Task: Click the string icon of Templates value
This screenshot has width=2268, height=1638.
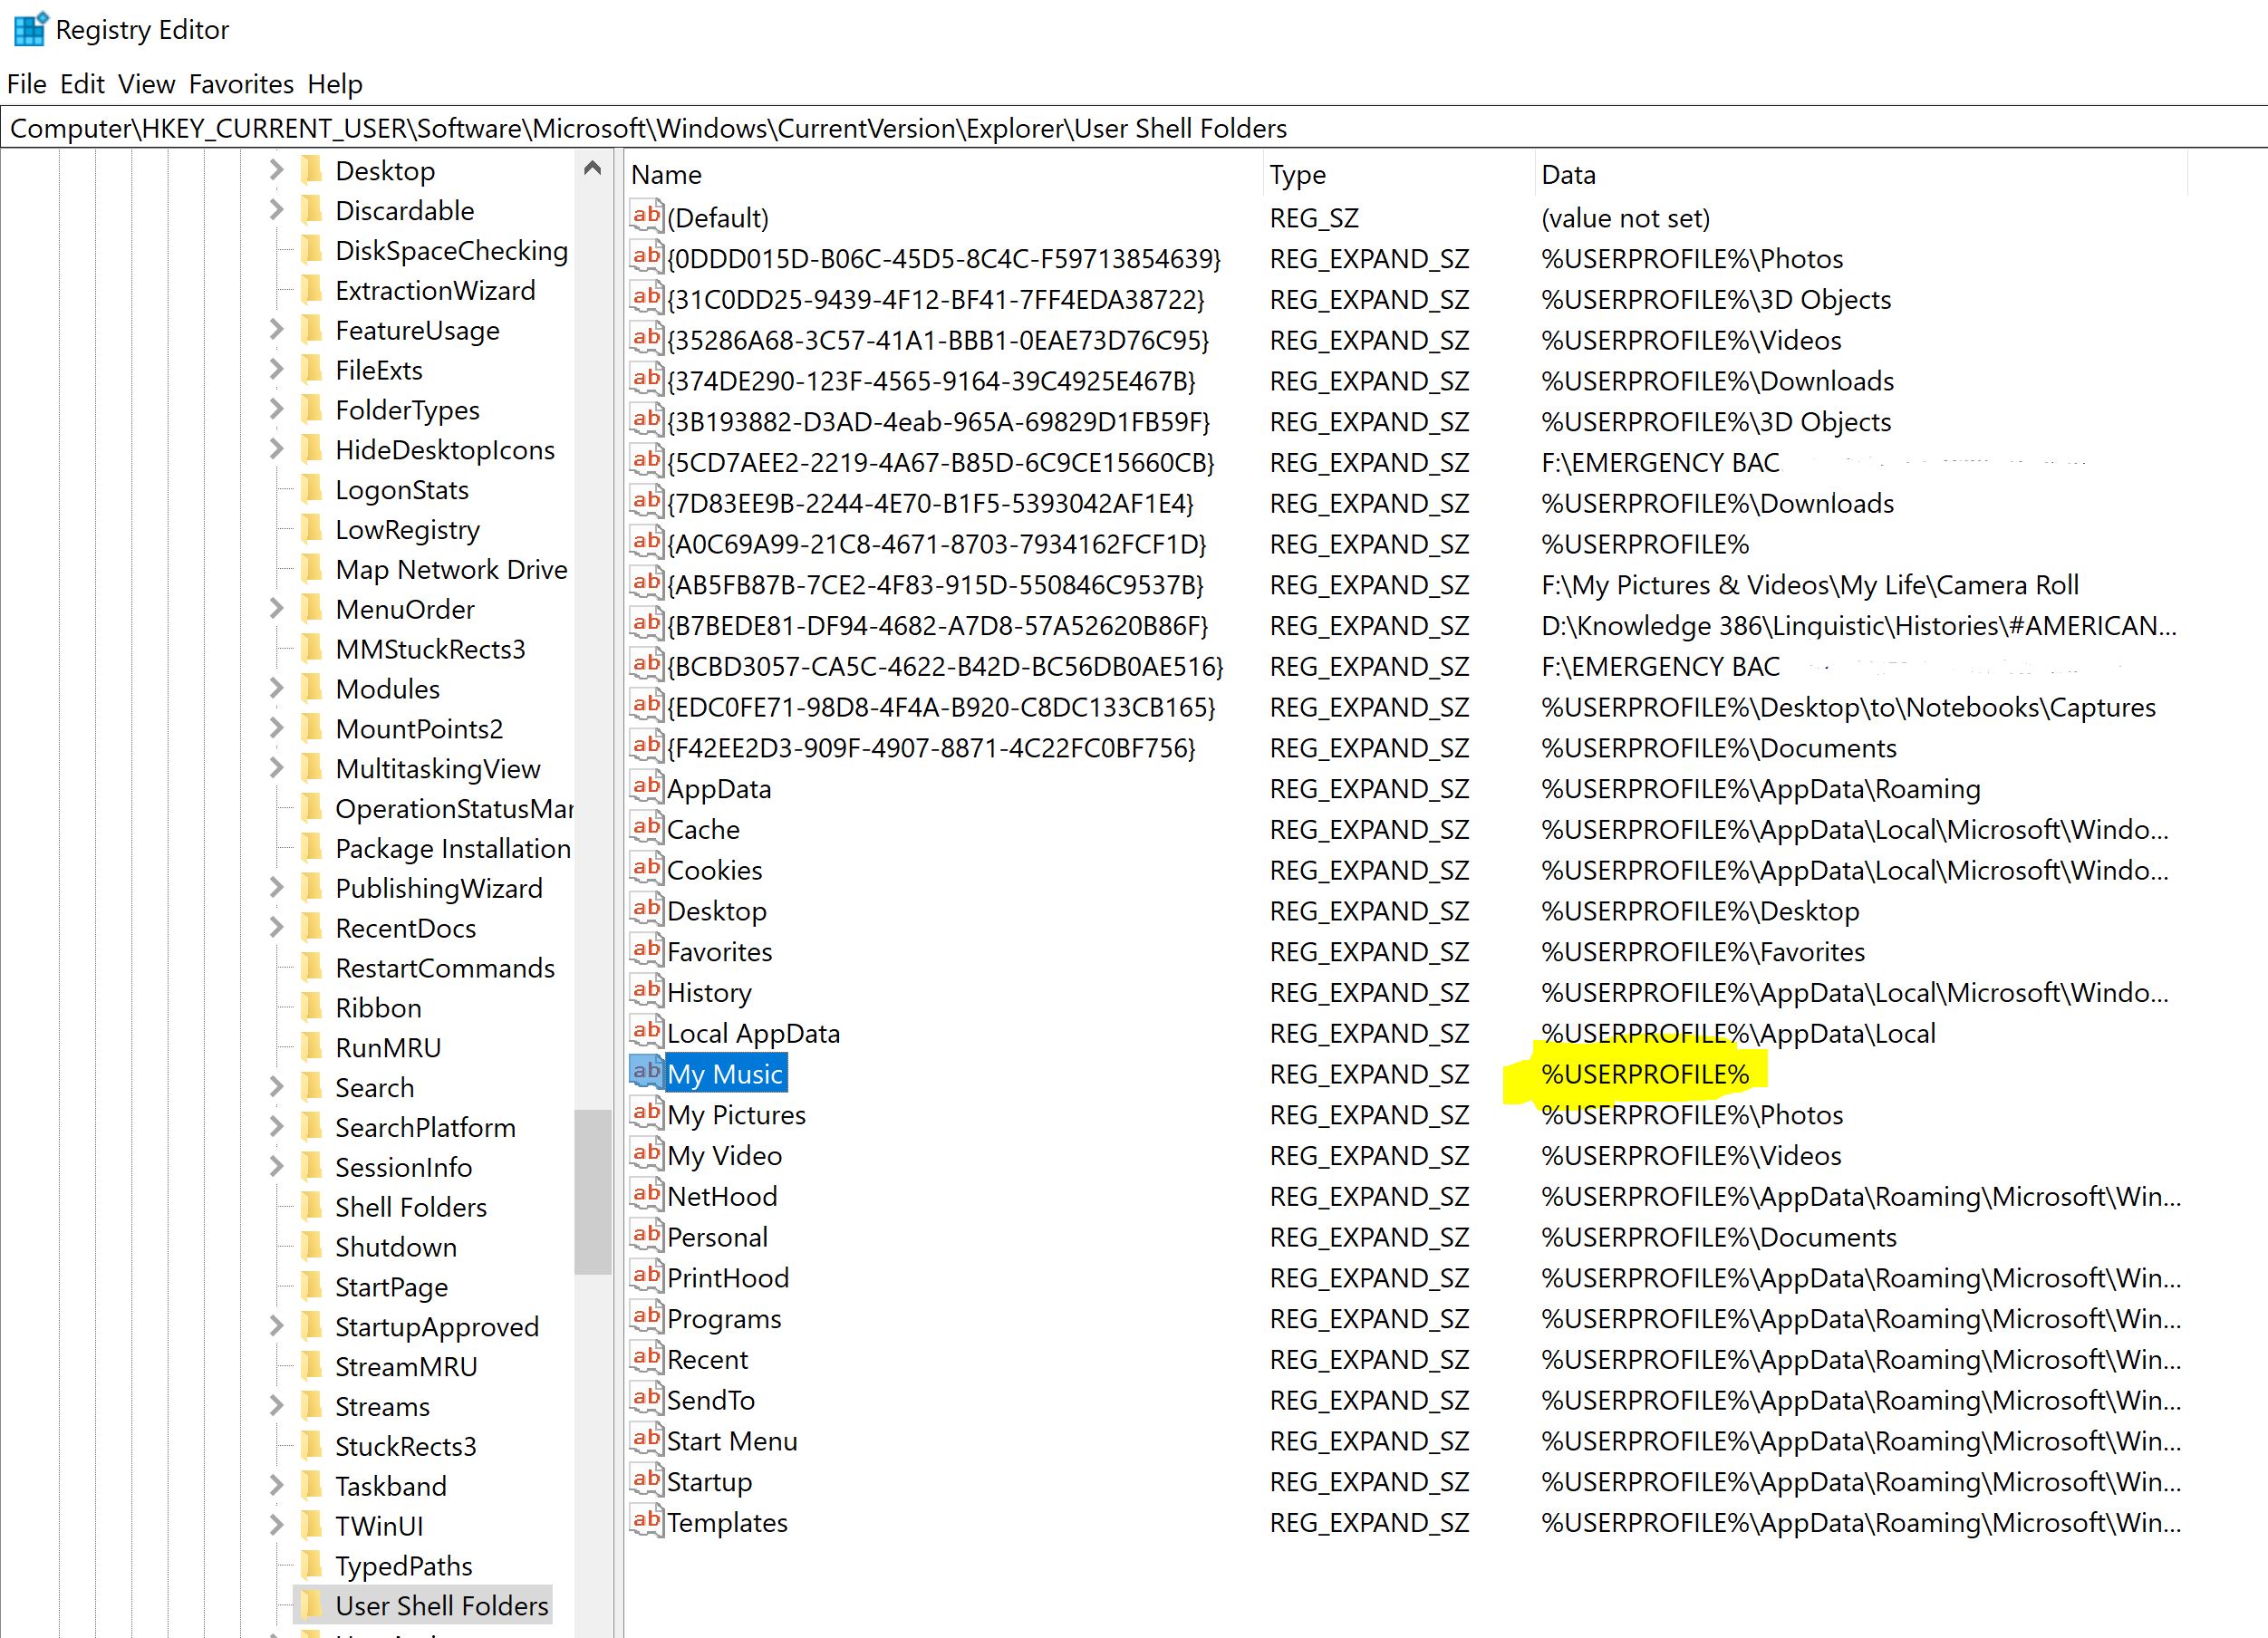Action: tap(646, 1520)
